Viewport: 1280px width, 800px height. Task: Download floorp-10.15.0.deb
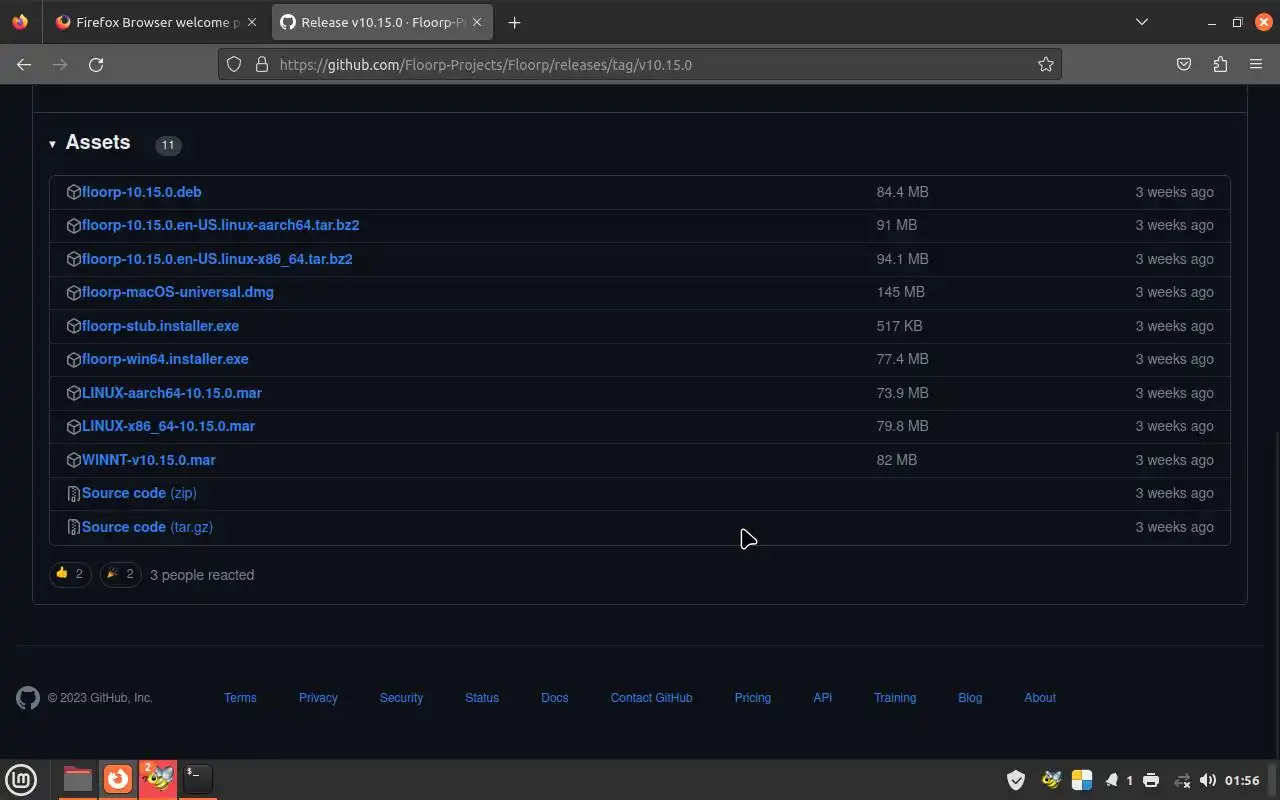141,192
